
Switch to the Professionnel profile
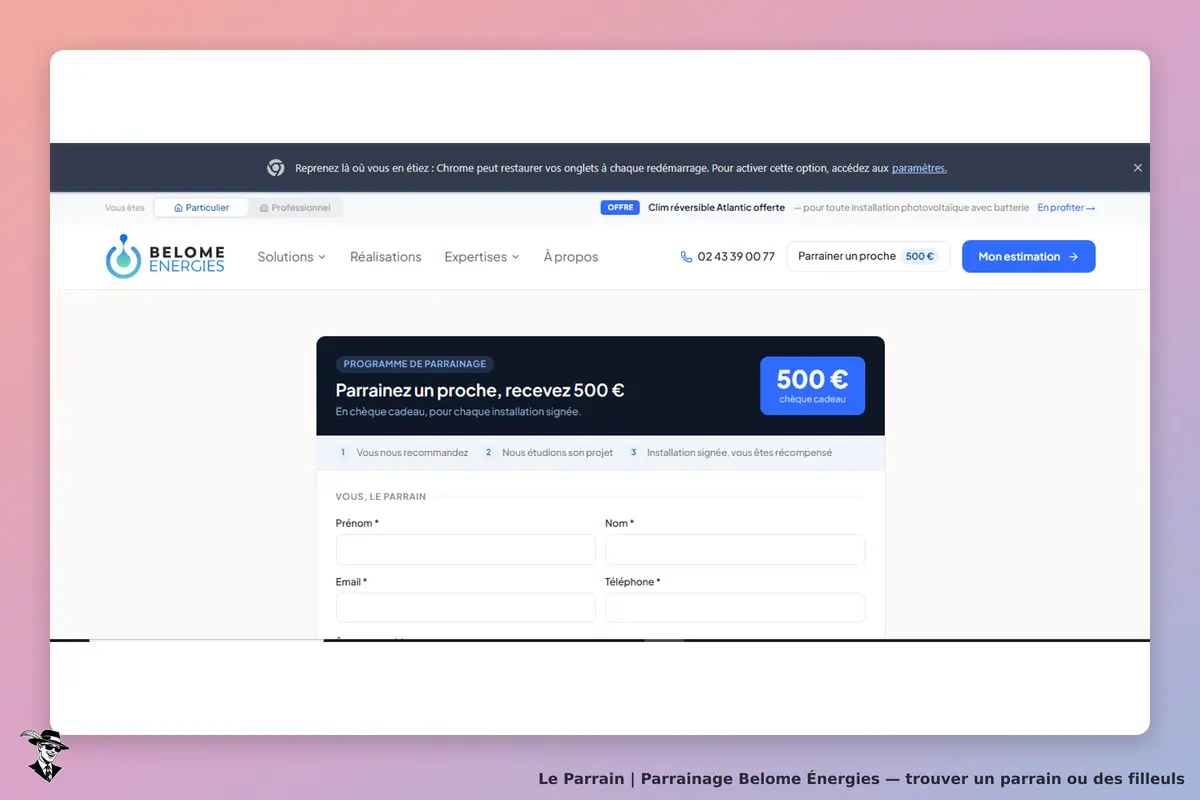295,208
